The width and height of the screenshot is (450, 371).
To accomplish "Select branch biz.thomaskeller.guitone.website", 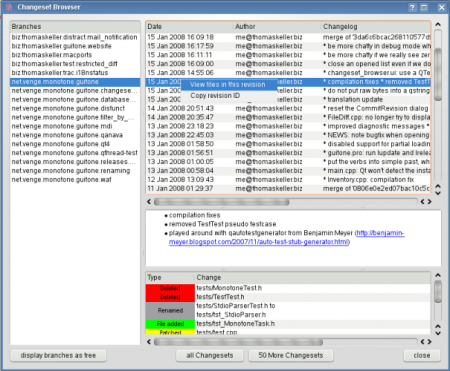I will 75,46.
